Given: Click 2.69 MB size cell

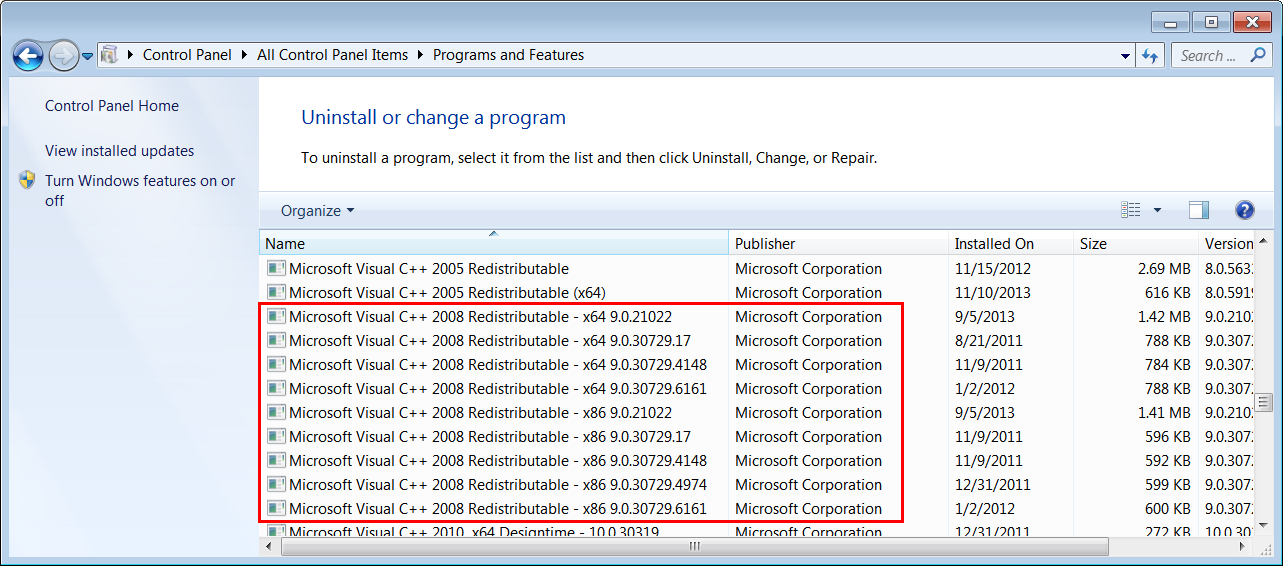Looking at the screenshot, I should tap(1164, 269).
